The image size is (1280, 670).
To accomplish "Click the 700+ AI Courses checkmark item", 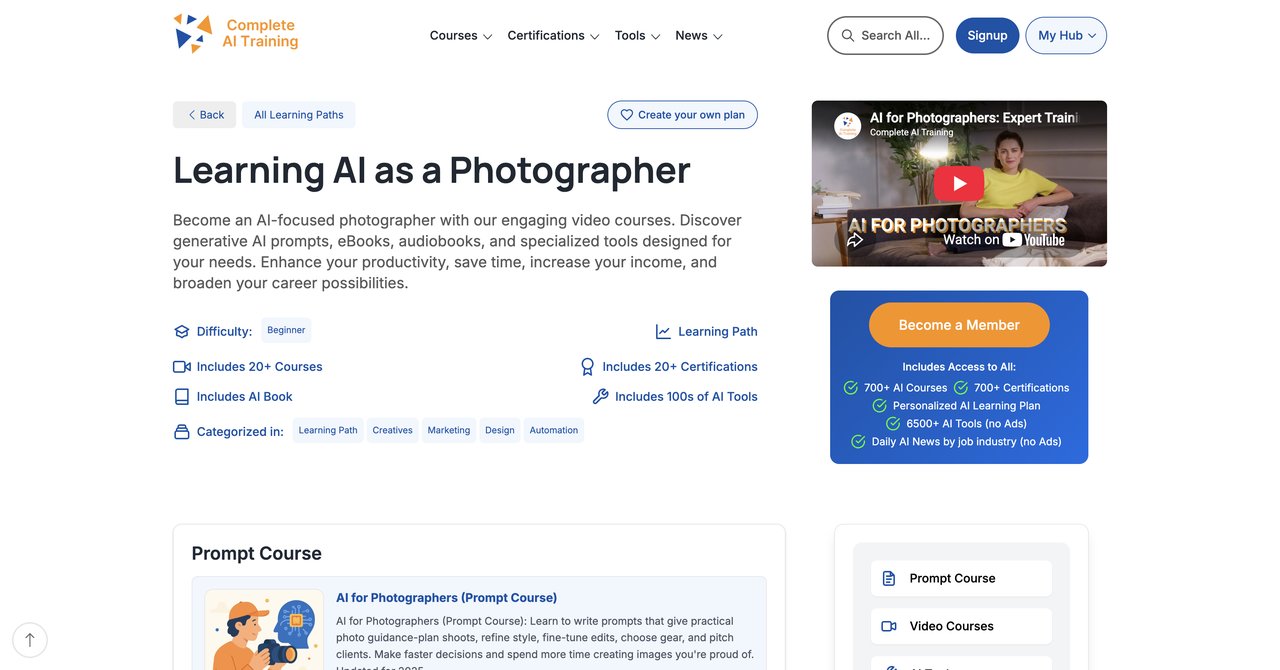I will coord(895,388).
